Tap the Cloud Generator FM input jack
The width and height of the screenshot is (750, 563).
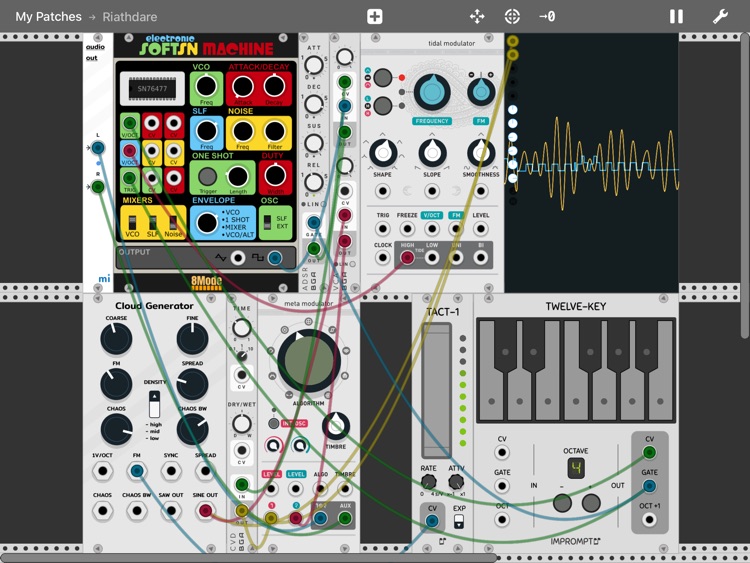tap(136, 471)
